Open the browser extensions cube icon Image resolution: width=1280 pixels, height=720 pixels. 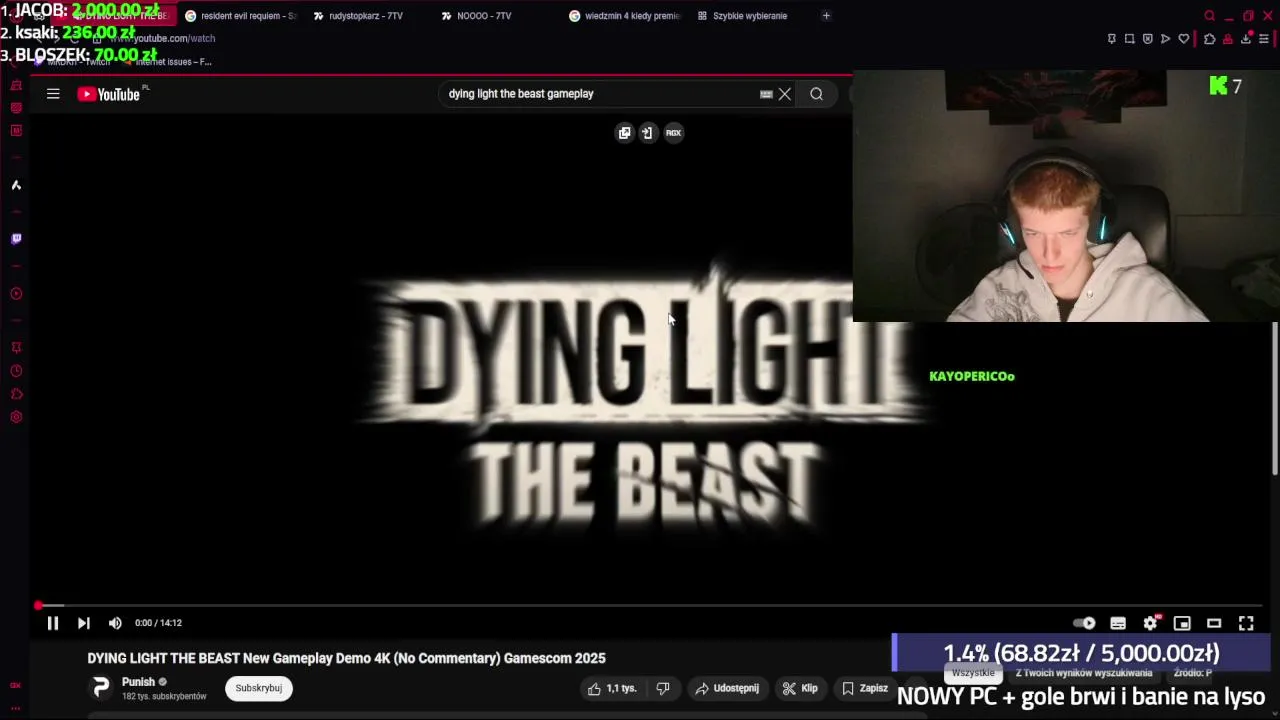tap(1209, 39)
